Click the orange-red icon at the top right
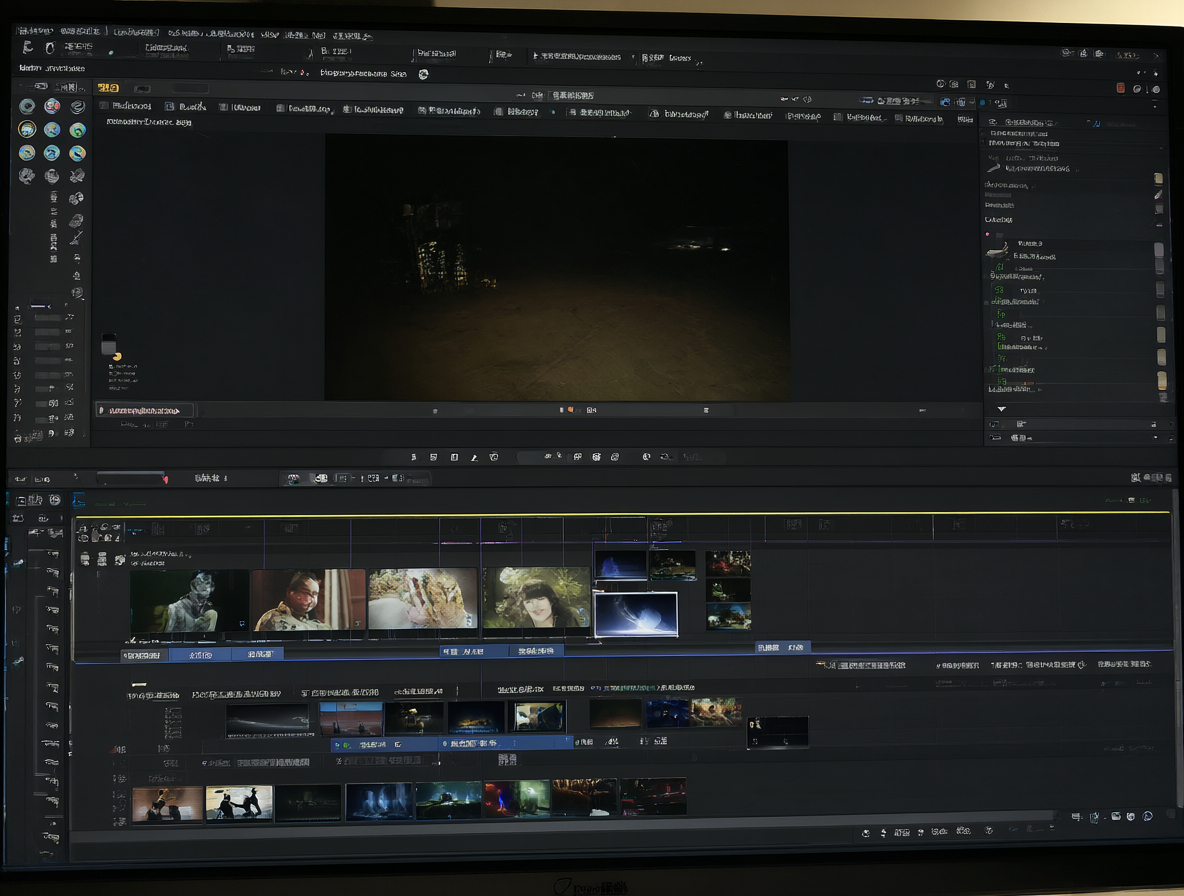 coord(1121,88)
